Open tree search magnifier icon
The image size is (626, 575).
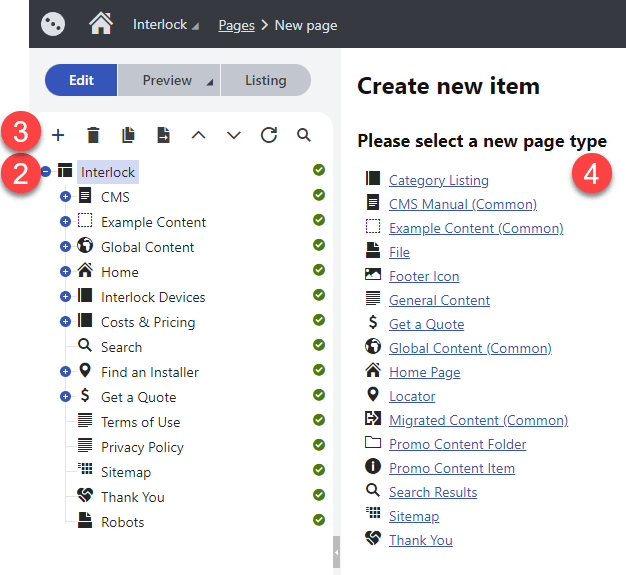(304, 135)
